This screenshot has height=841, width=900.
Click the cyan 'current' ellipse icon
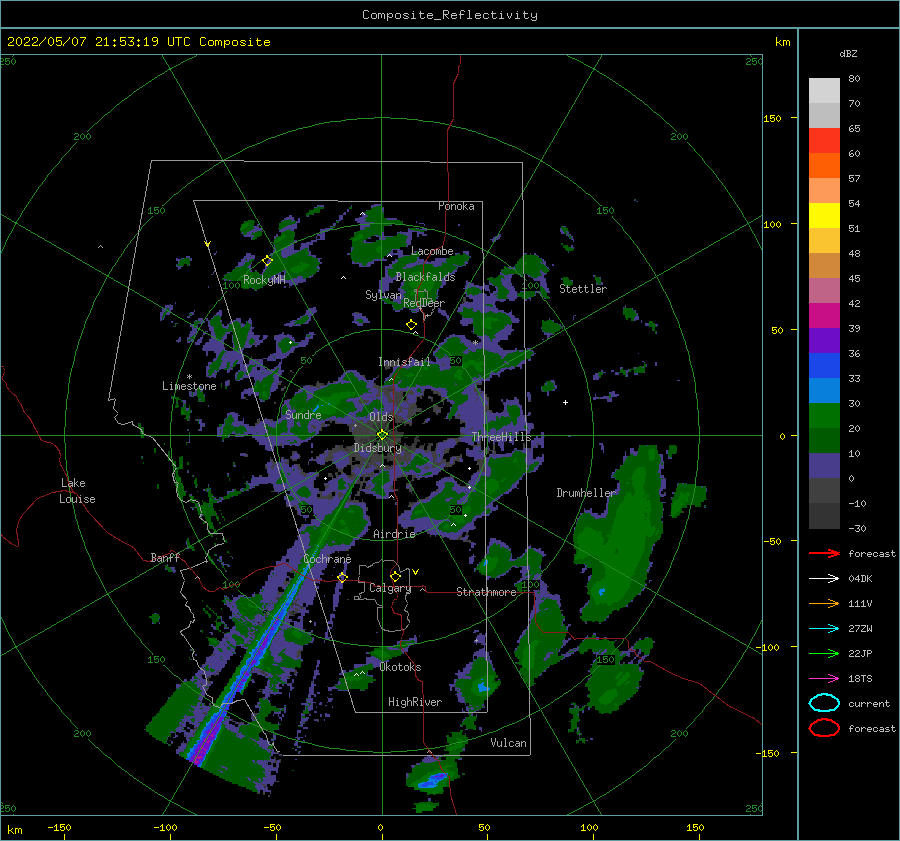[824, 703]
